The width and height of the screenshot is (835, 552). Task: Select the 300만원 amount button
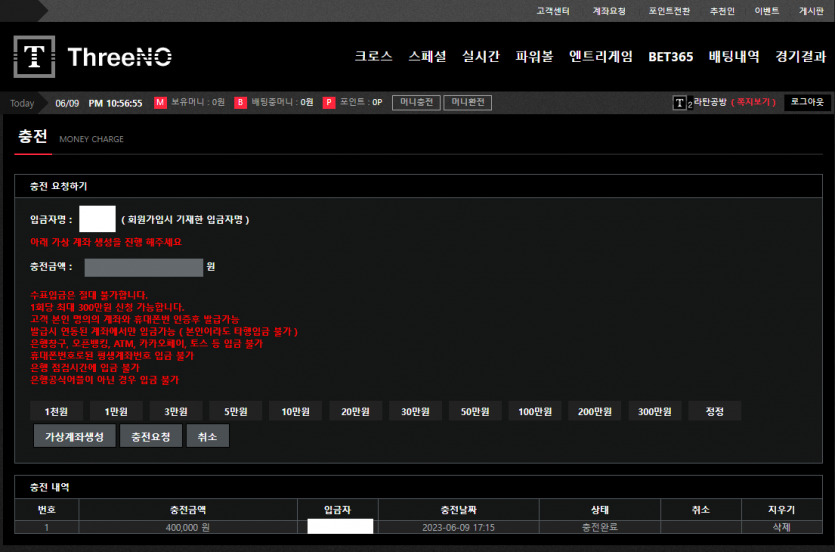[x=655, y=411]
